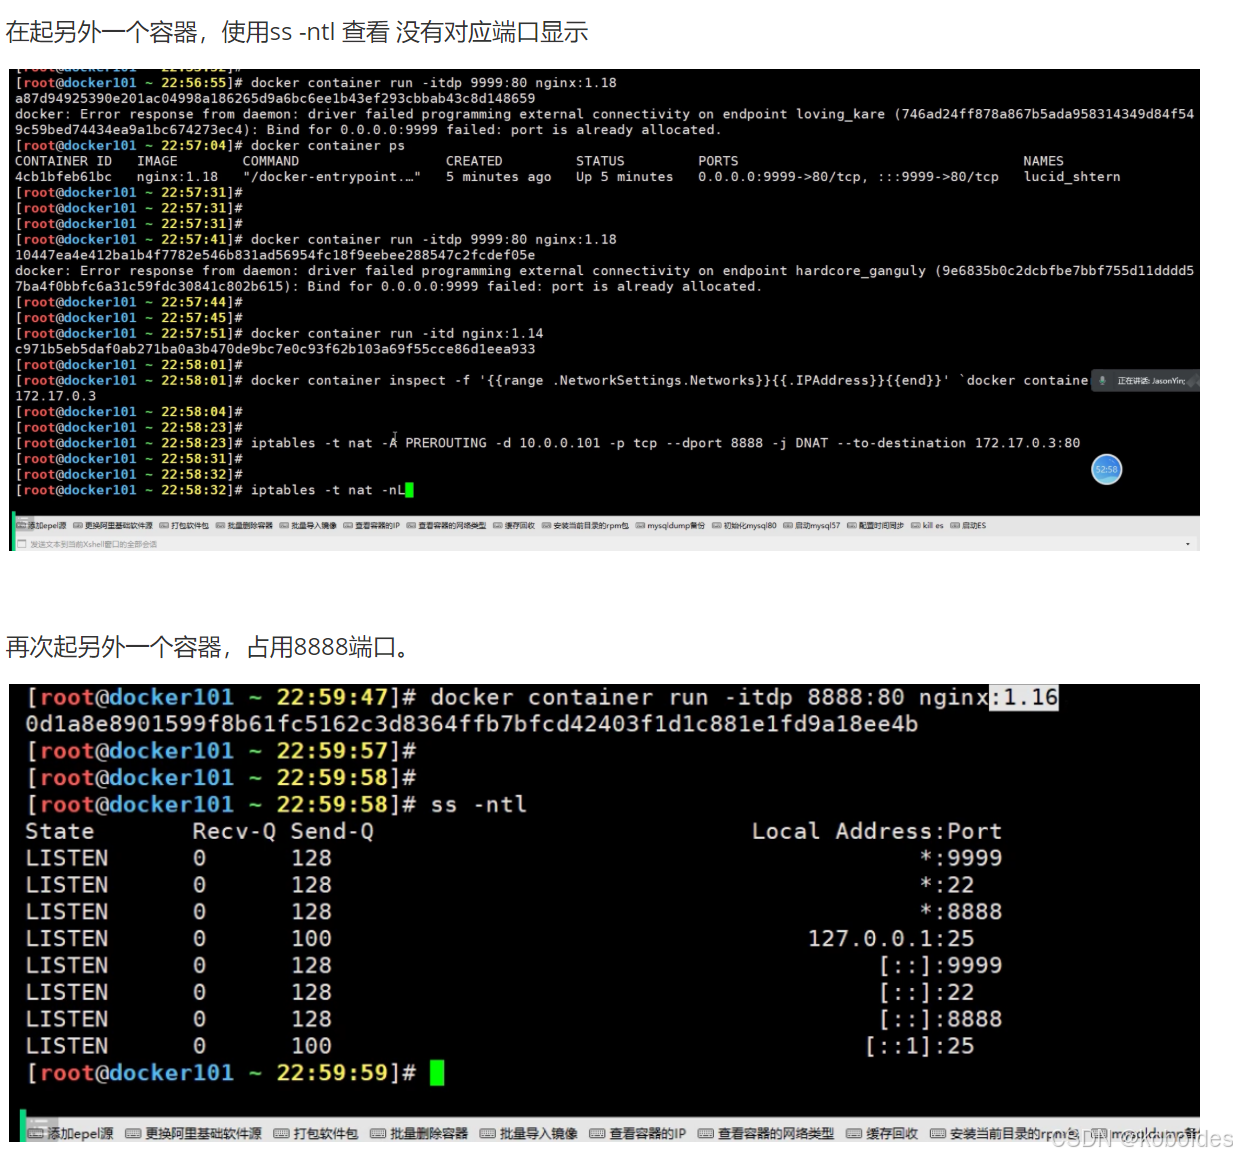This screenshot has height=1158, width=1237.
Task: Click 缓存回收 in the lower terminal
Action: coord(882,1133)
